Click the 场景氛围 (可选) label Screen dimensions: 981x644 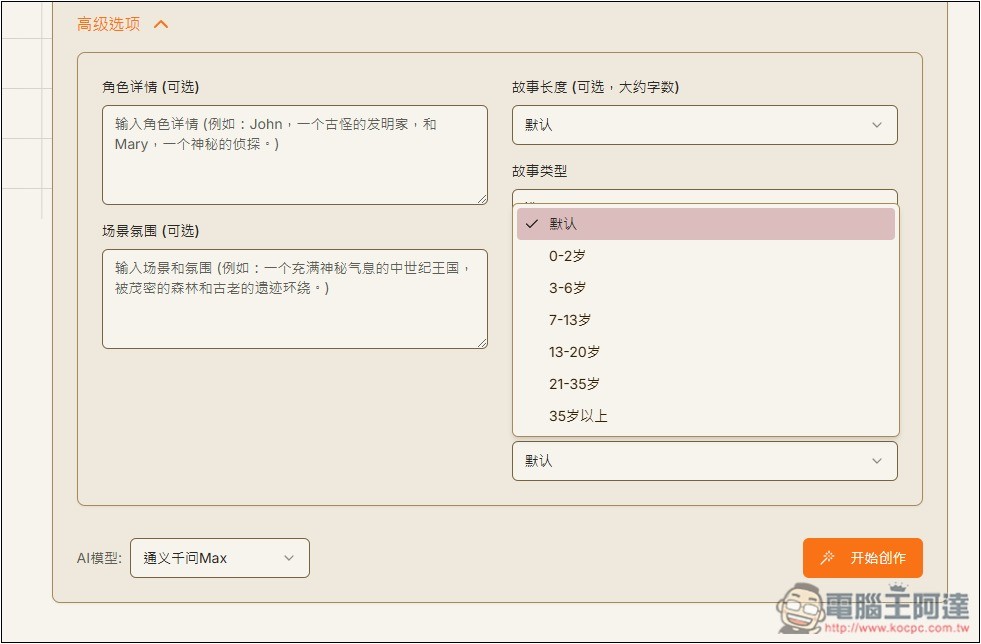click(x=151, y=231)
